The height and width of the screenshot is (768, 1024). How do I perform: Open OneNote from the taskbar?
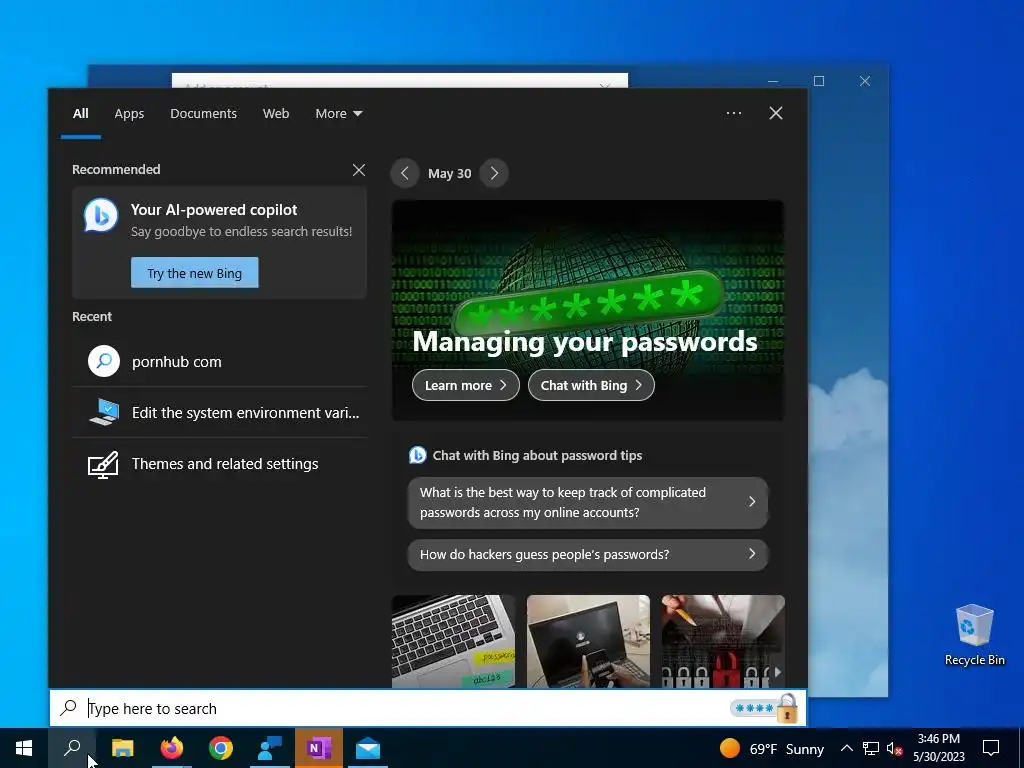[319, 748]
